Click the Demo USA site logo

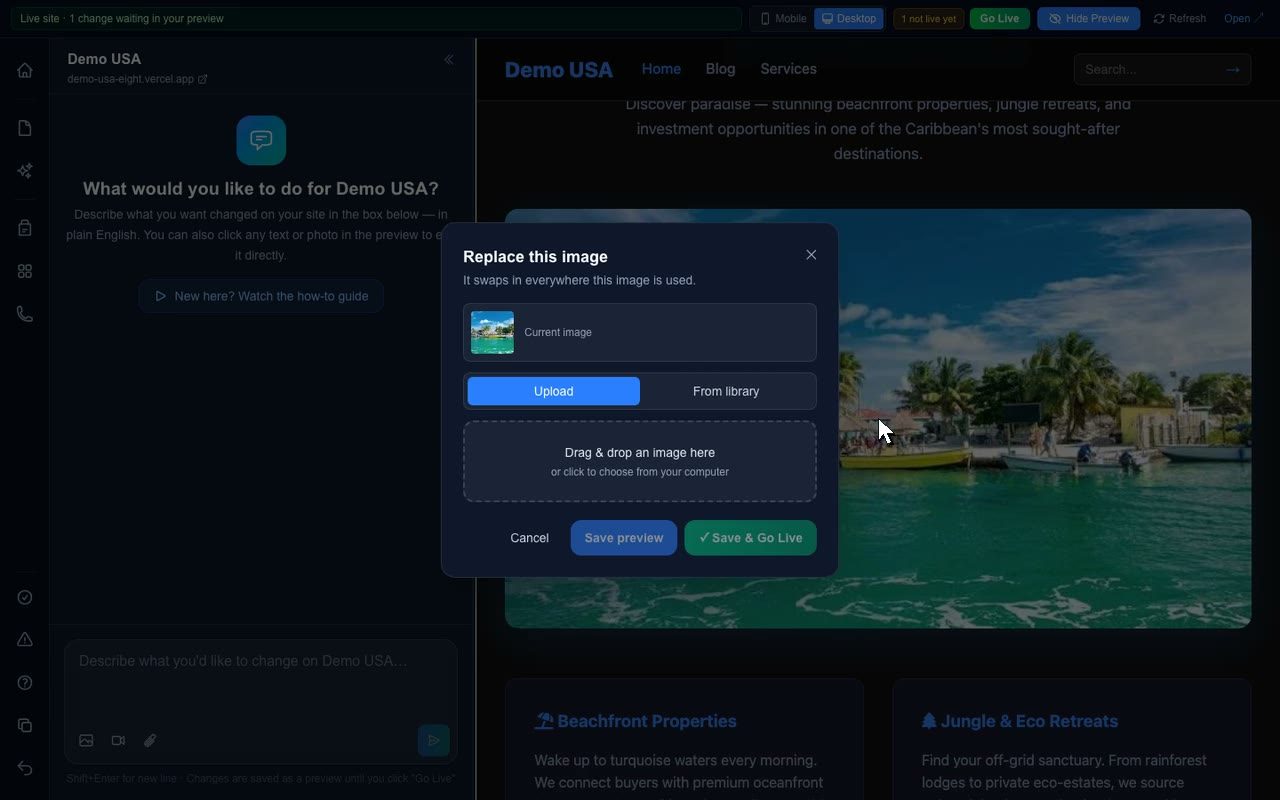point(558,70)
